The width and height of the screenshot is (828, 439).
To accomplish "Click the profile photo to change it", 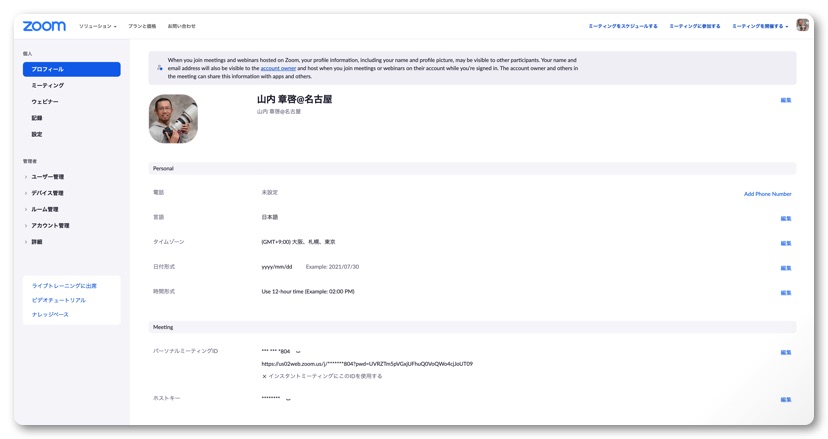I will pos(173,119).
